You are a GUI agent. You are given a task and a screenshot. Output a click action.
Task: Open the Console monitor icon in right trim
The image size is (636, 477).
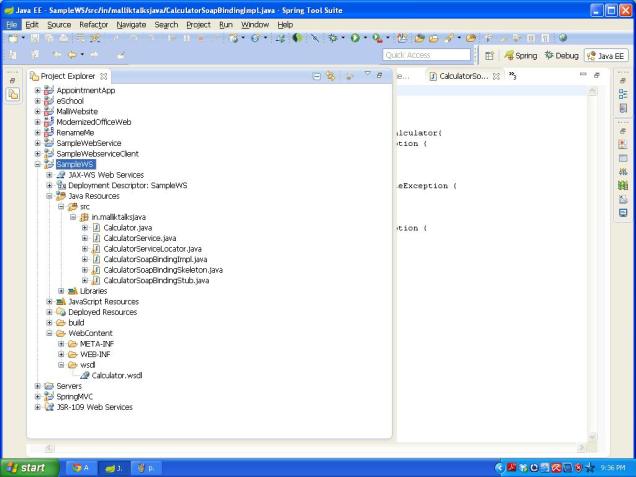623,213
